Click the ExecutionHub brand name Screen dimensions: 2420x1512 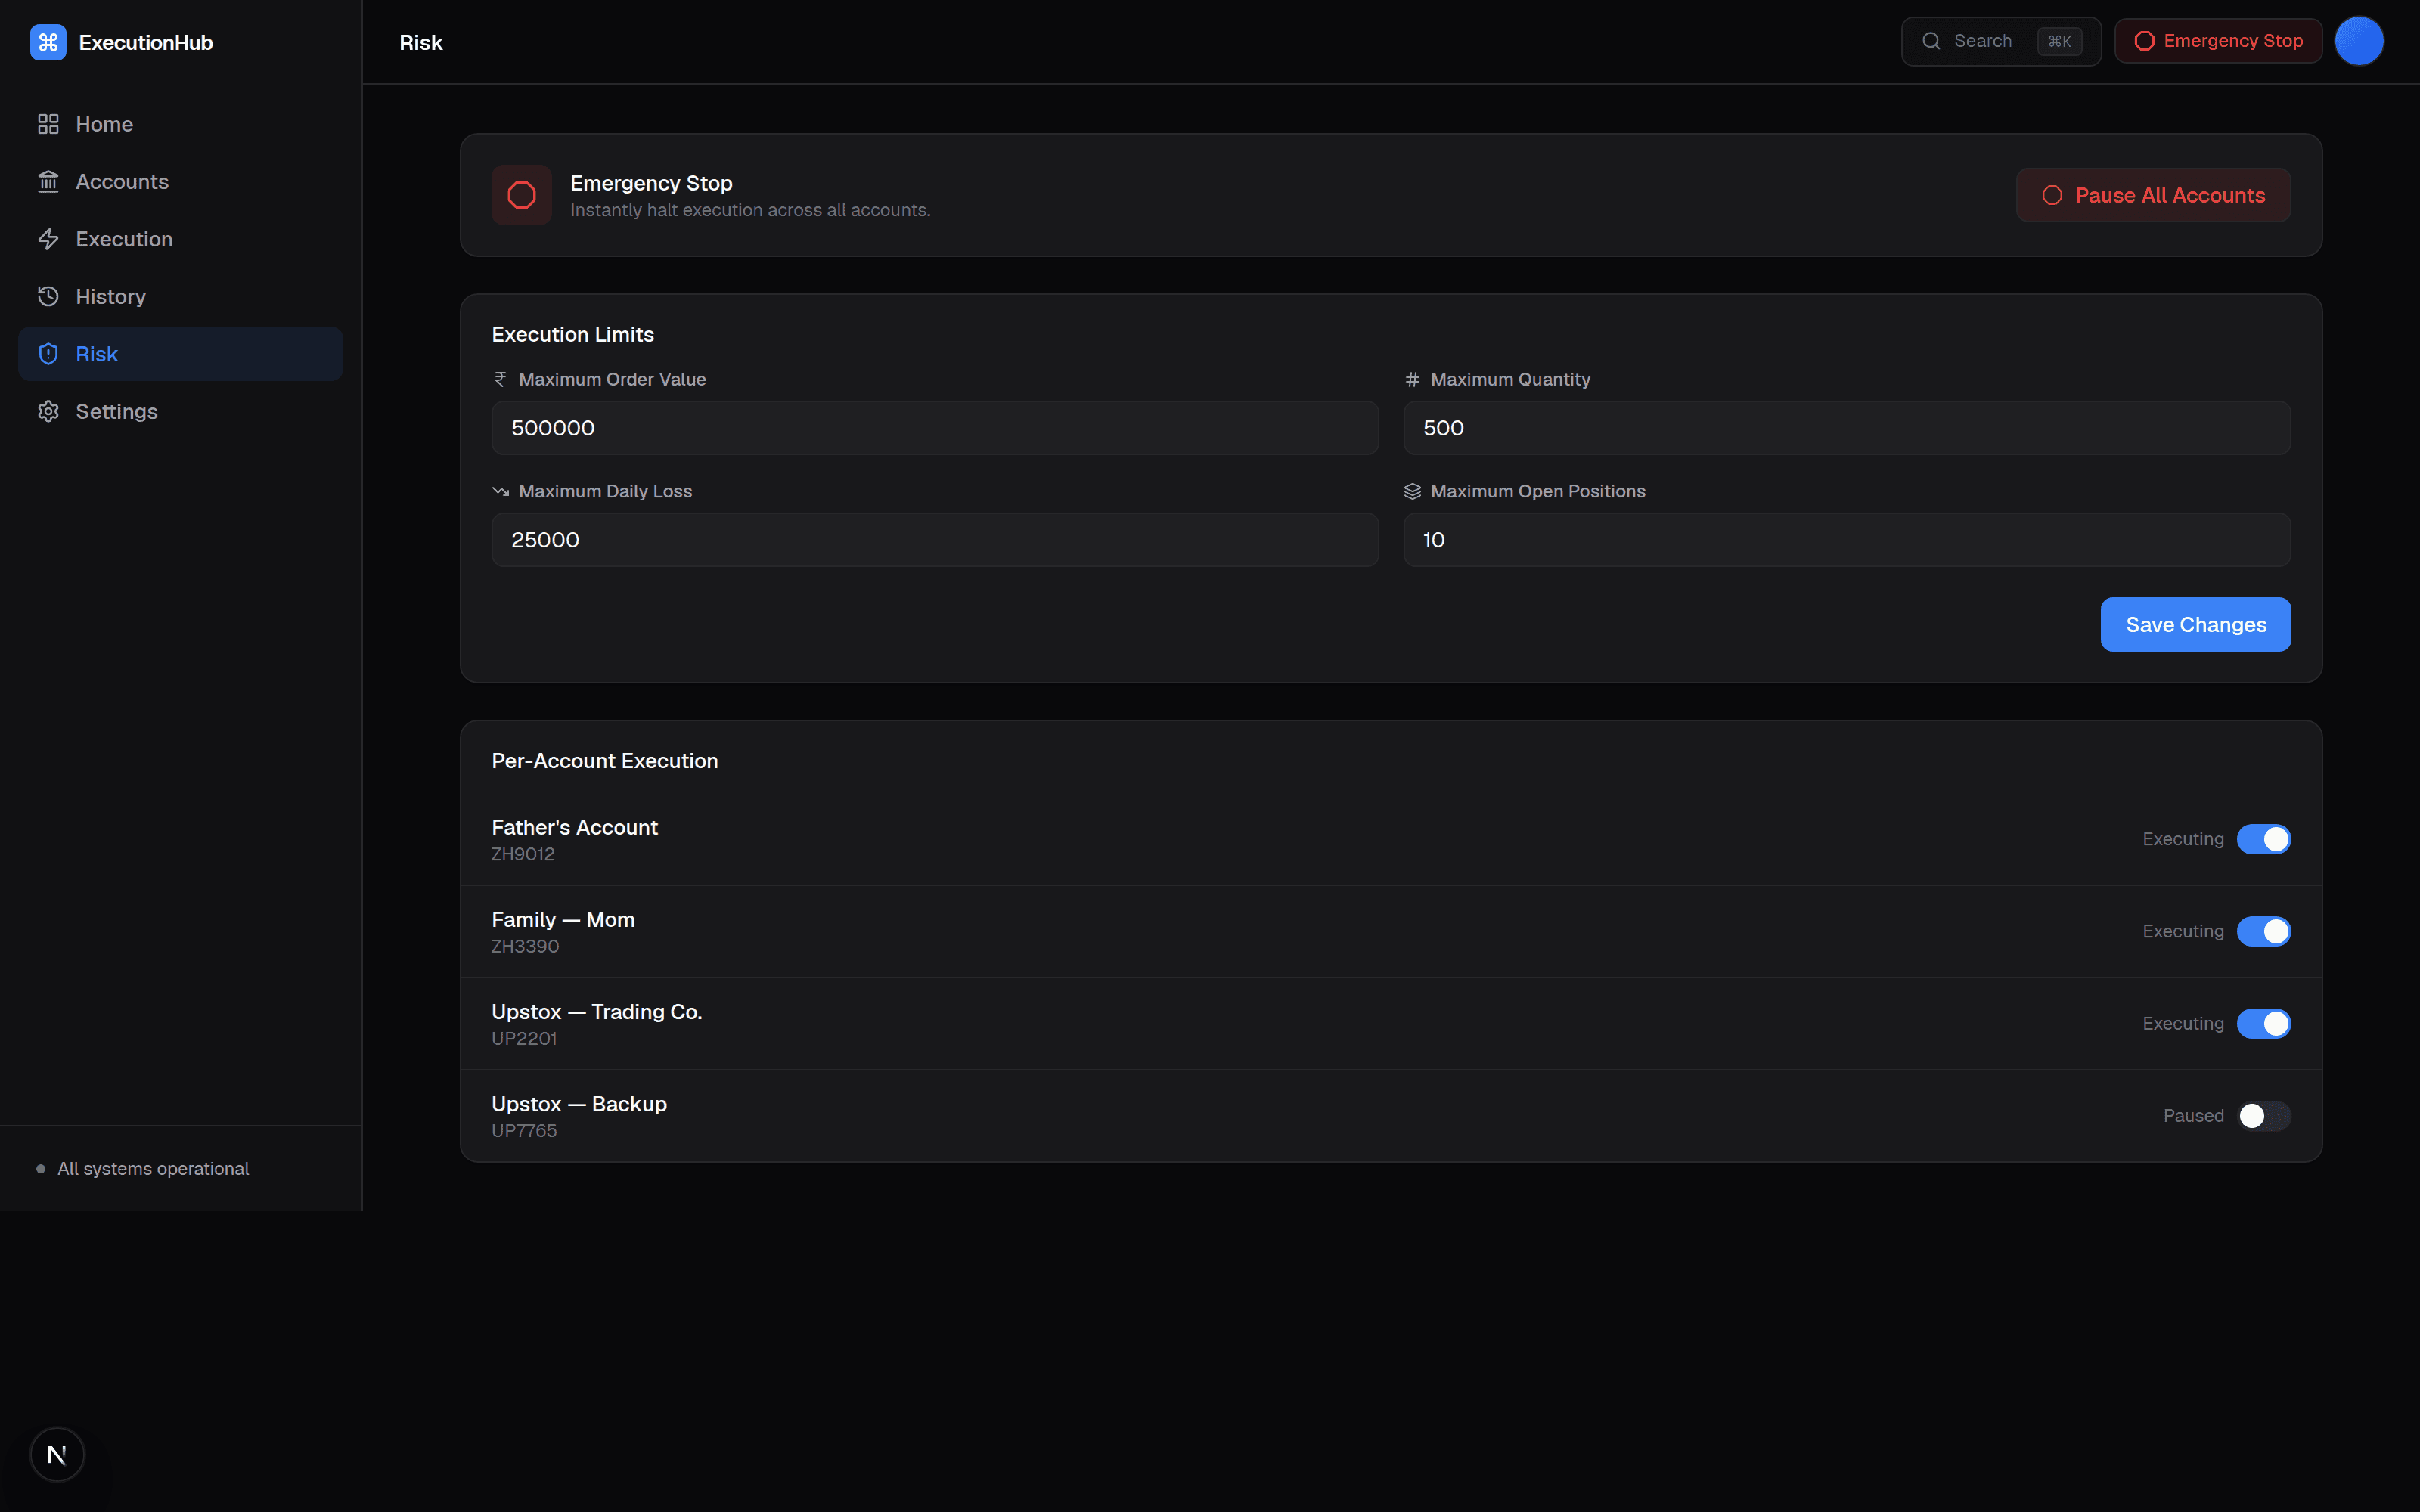pos(146,42)
